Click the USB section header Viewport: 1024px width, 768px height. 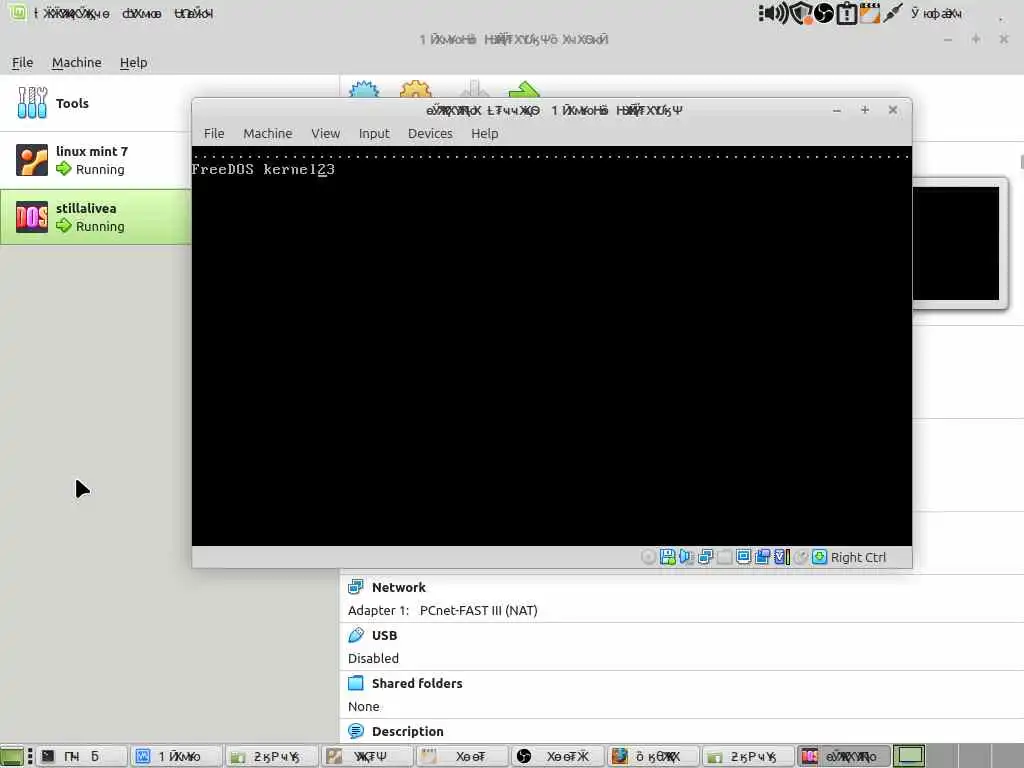384,635
